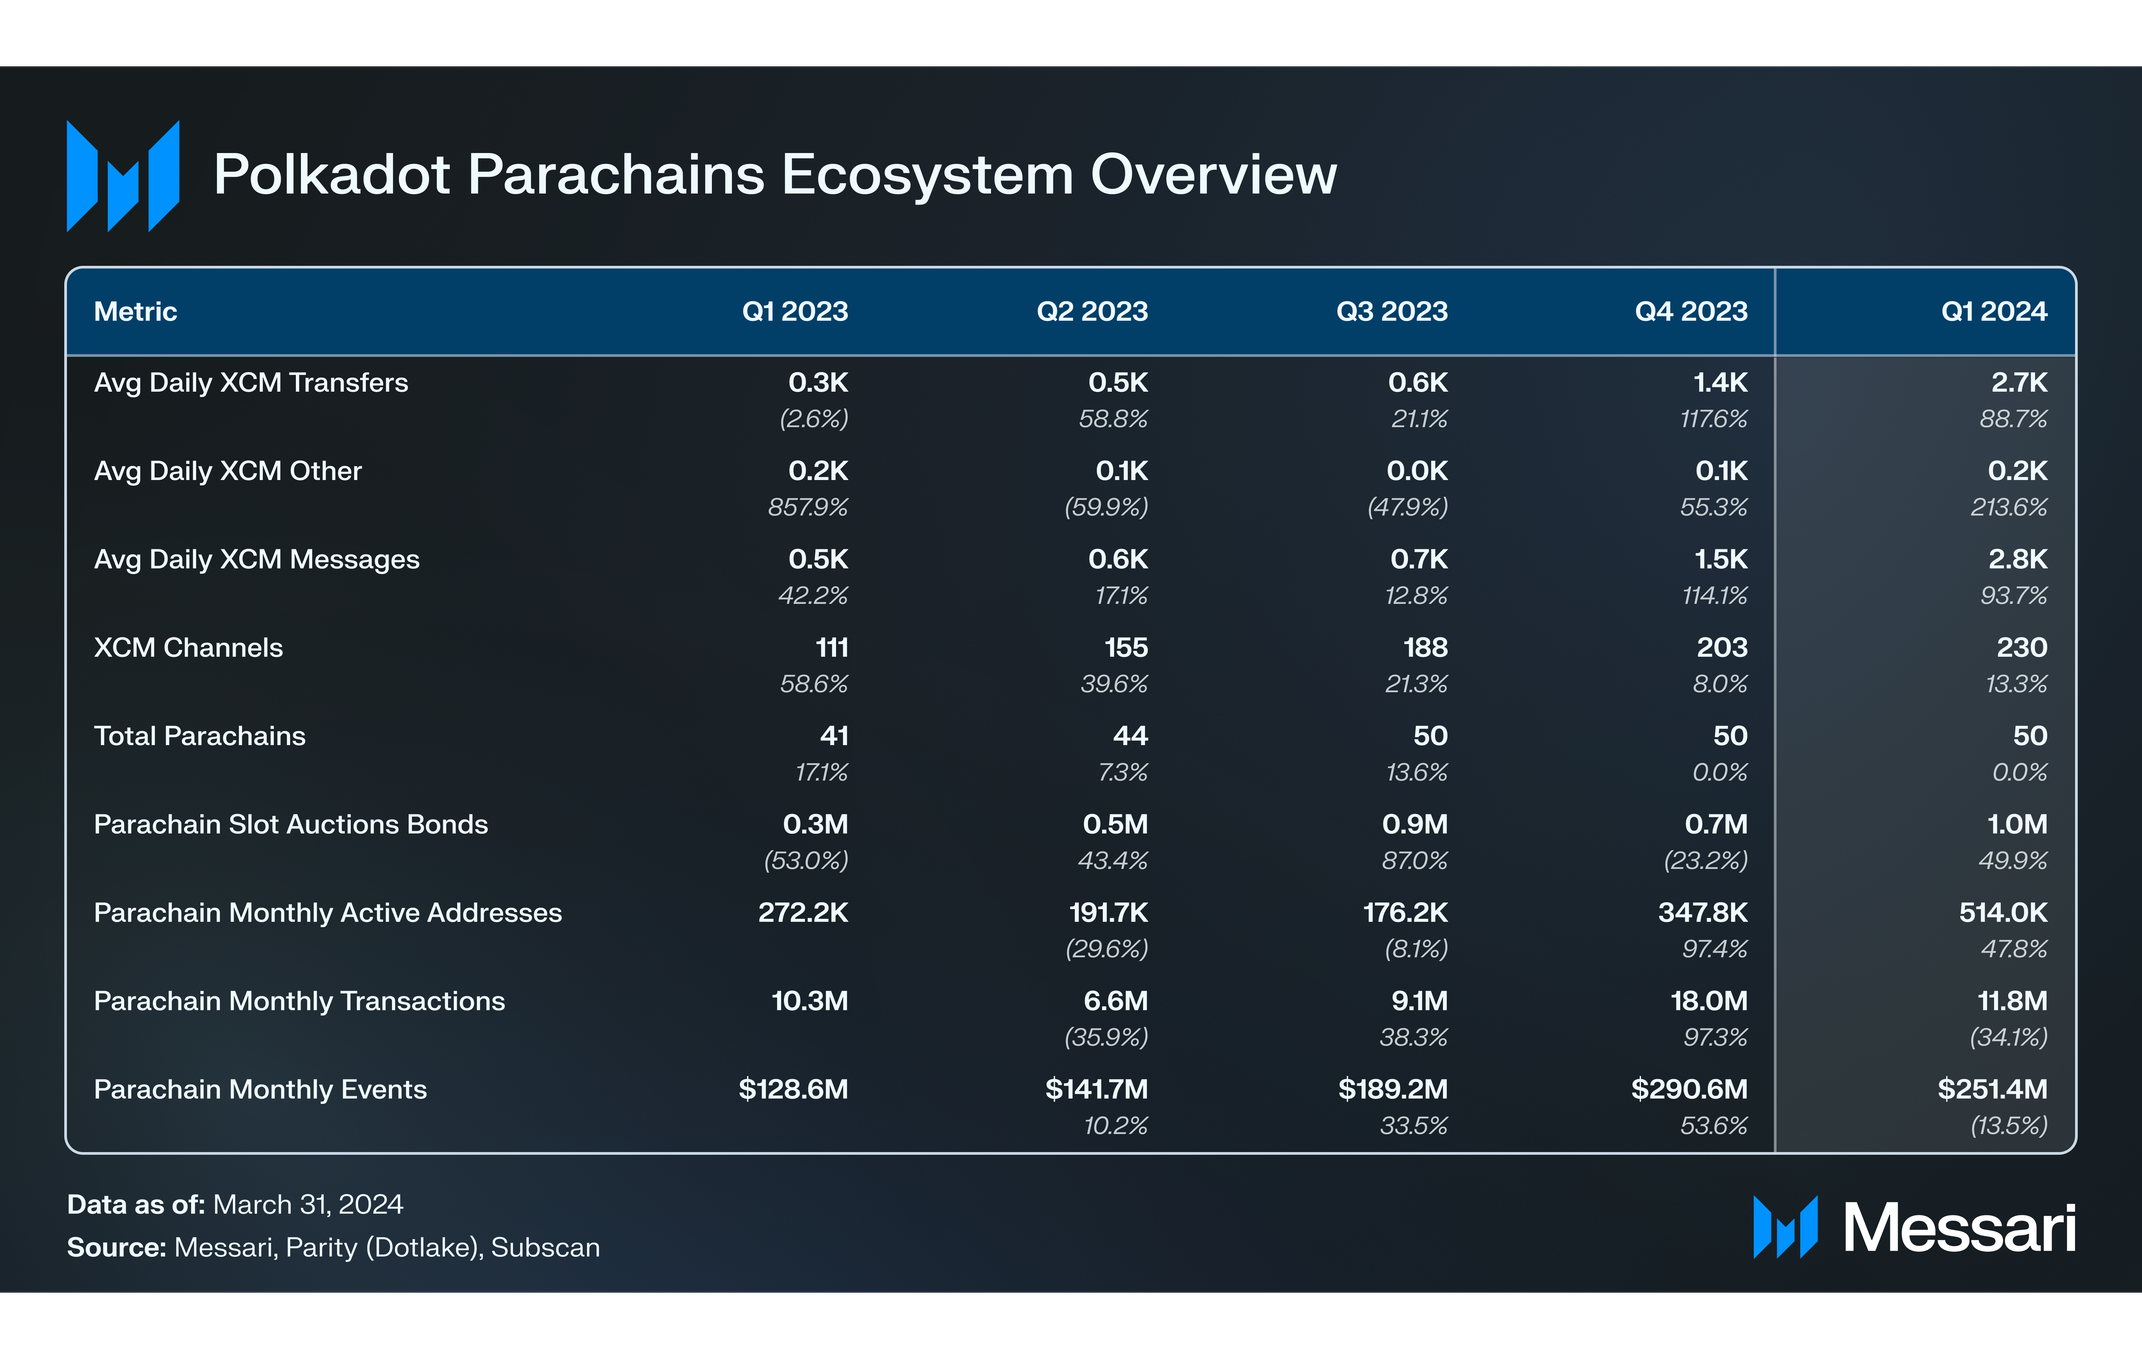
Task: Click the '1.5K' XCM Messages value
Action: tap(1720, 560)
